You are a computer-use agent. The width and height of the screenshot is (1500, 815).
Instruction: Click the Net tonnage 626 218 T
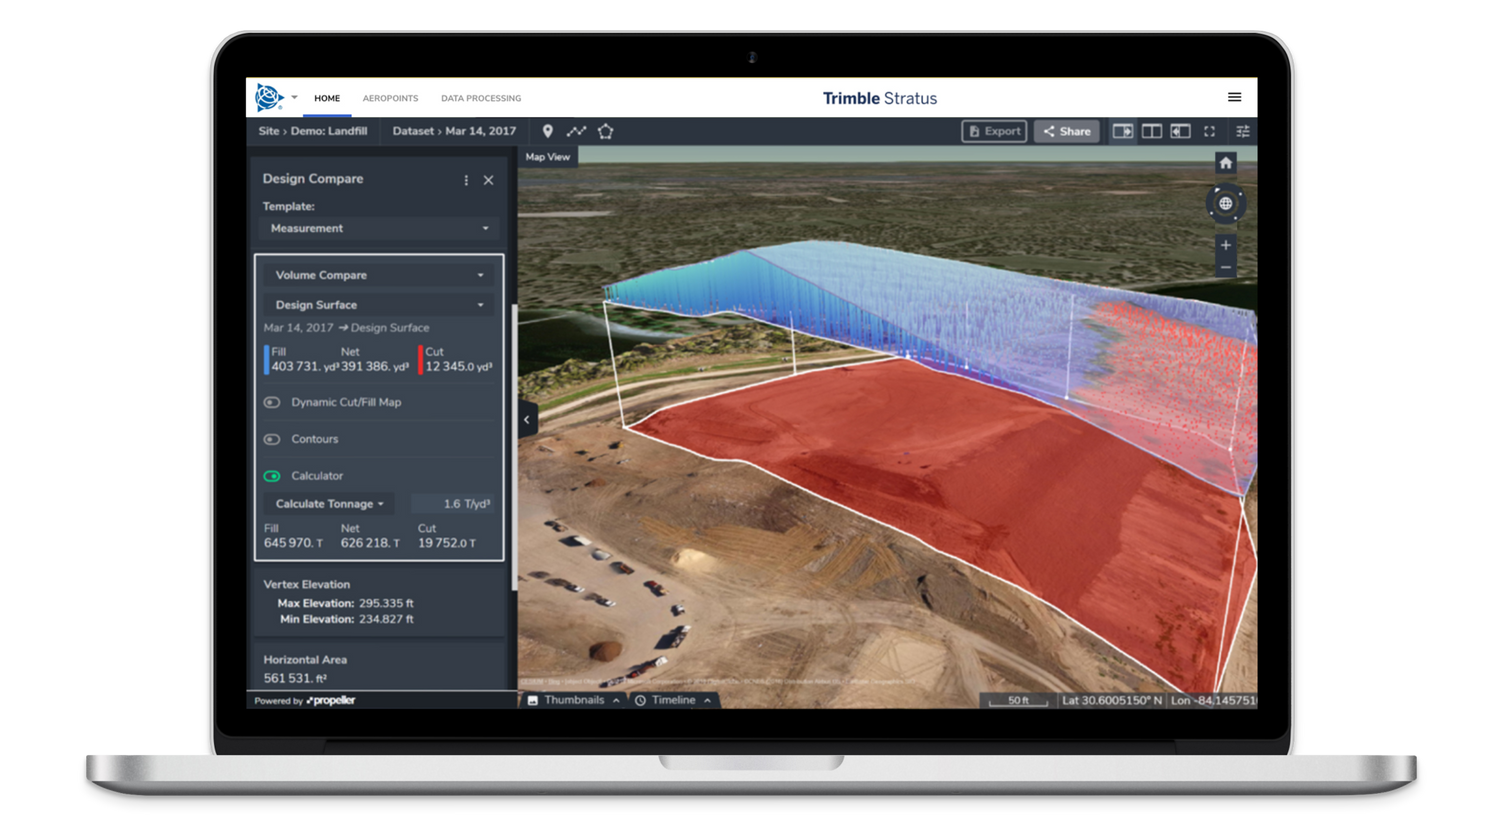(370, 543)
